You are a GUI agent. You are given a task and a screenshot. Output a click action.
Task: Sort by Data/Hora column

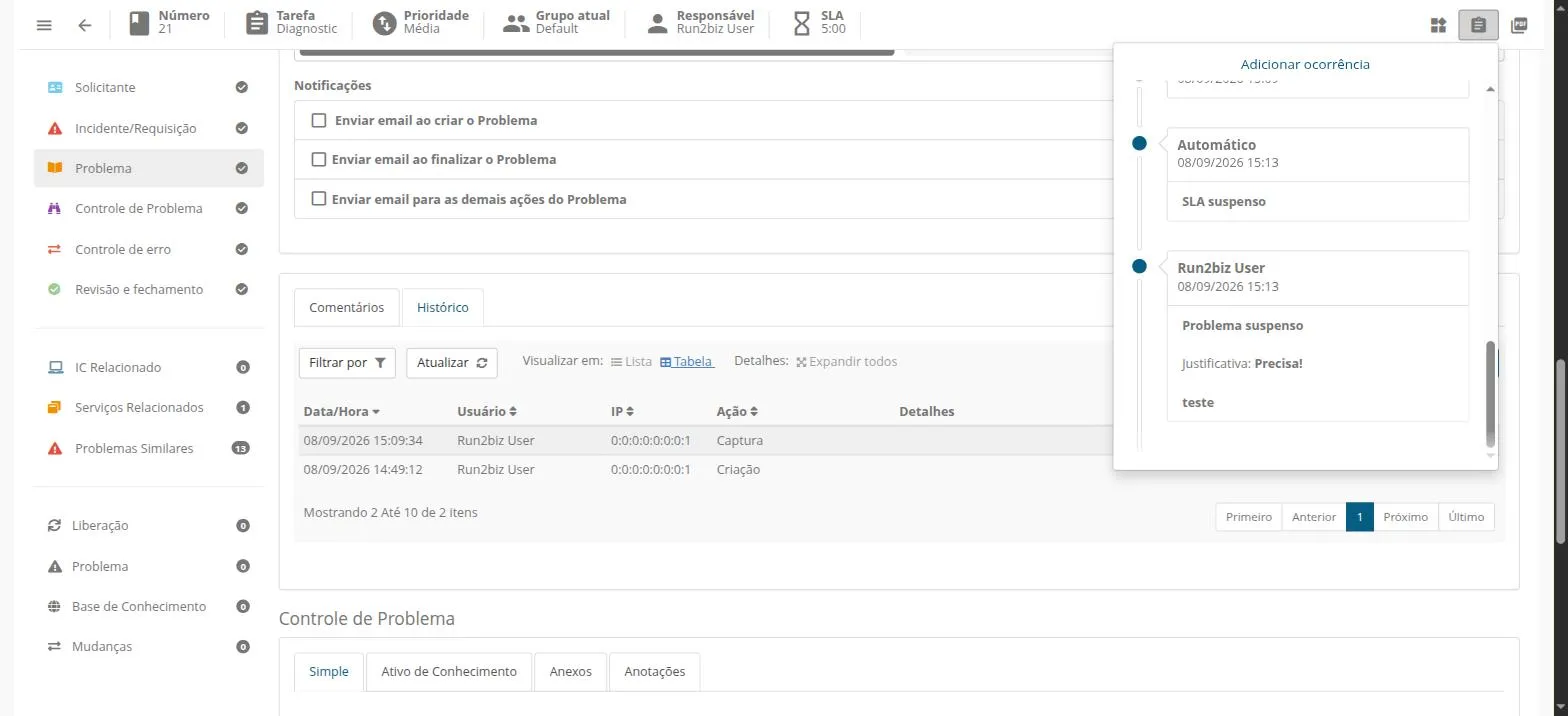coord(341,411)
